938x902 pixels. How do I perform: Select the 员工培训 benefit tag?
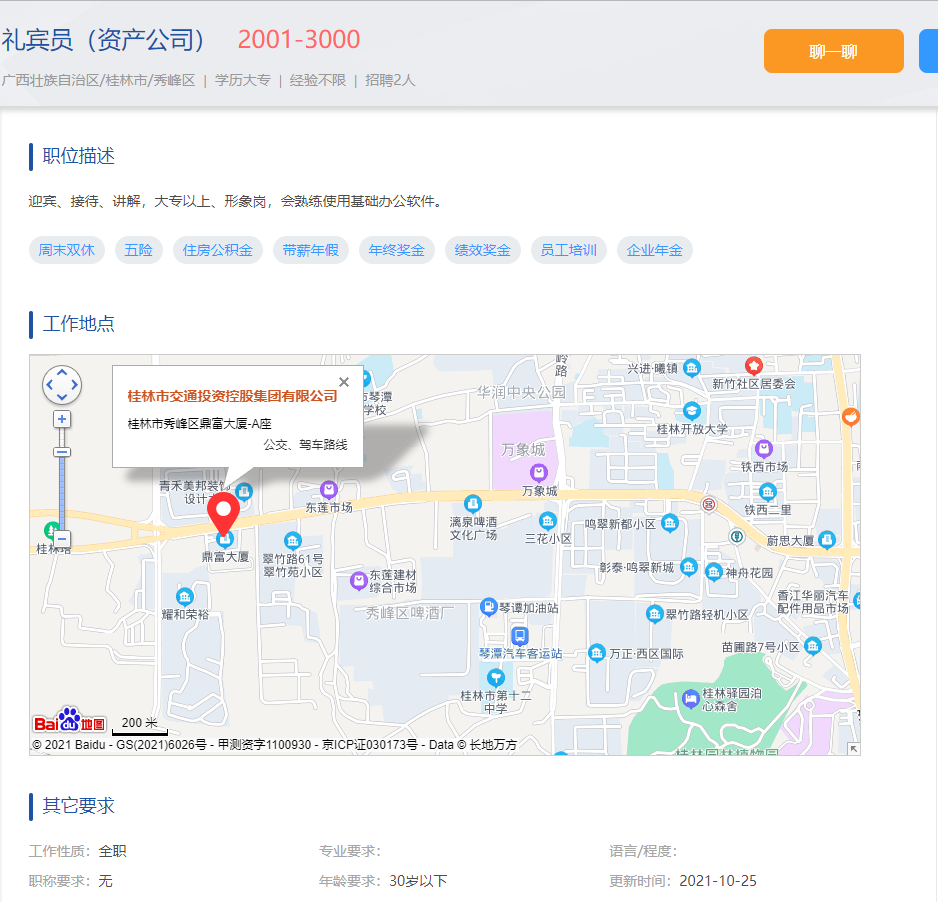point(569,250)
